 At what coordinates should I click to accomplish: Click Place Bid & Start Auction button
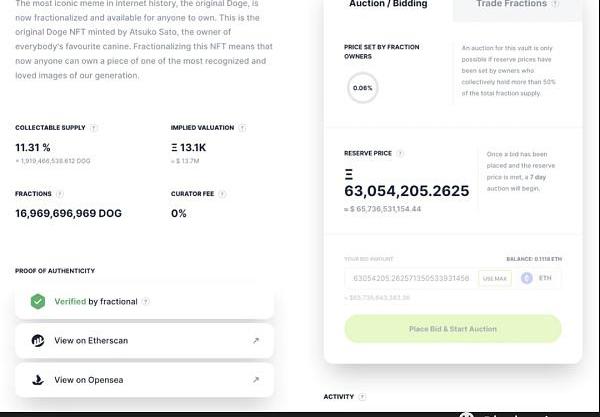tap(453, 329)
